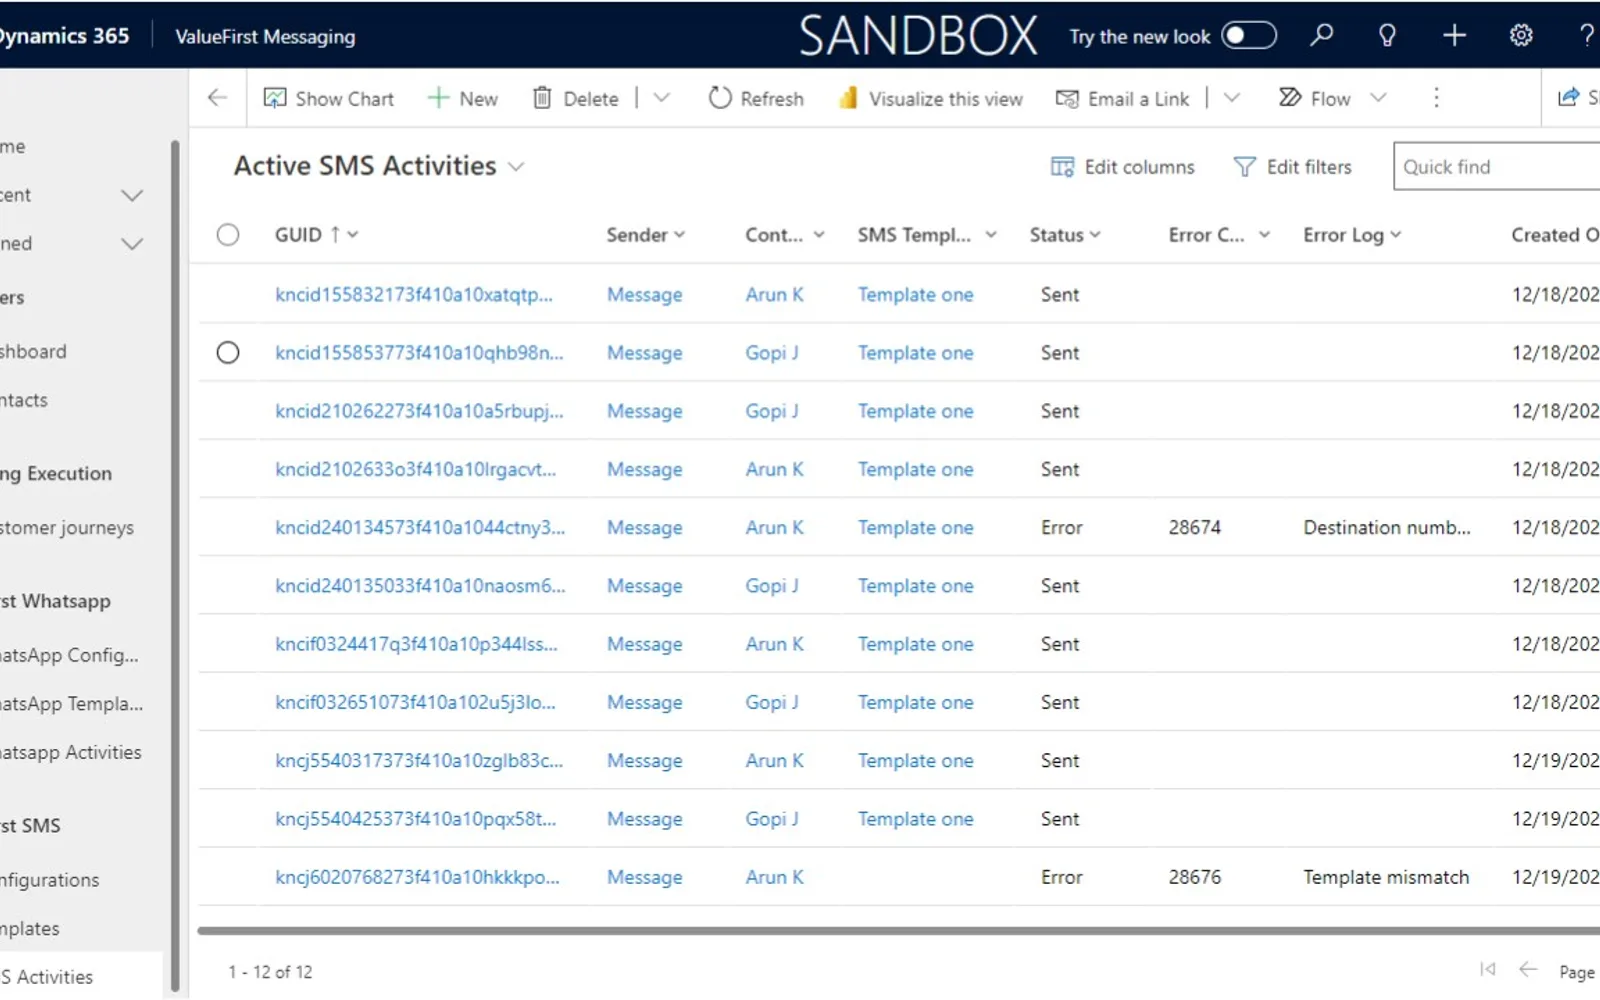Viewport: 1600px width, 1000px height.
Task: Click ValueFirst Messaging app name
Action: 265,36
